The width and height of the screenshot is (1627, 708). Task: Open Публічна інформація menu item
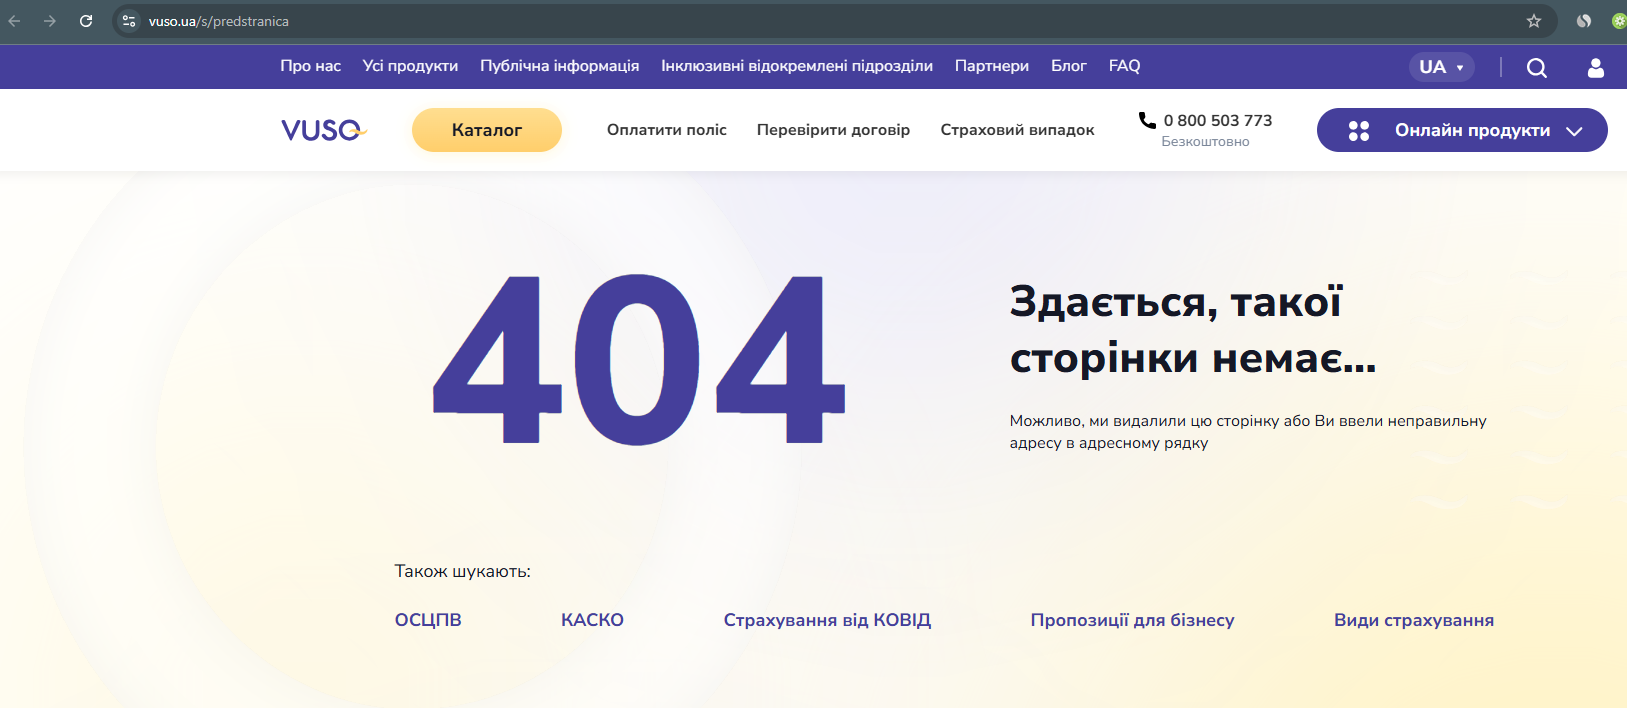(x=560, y=66)
